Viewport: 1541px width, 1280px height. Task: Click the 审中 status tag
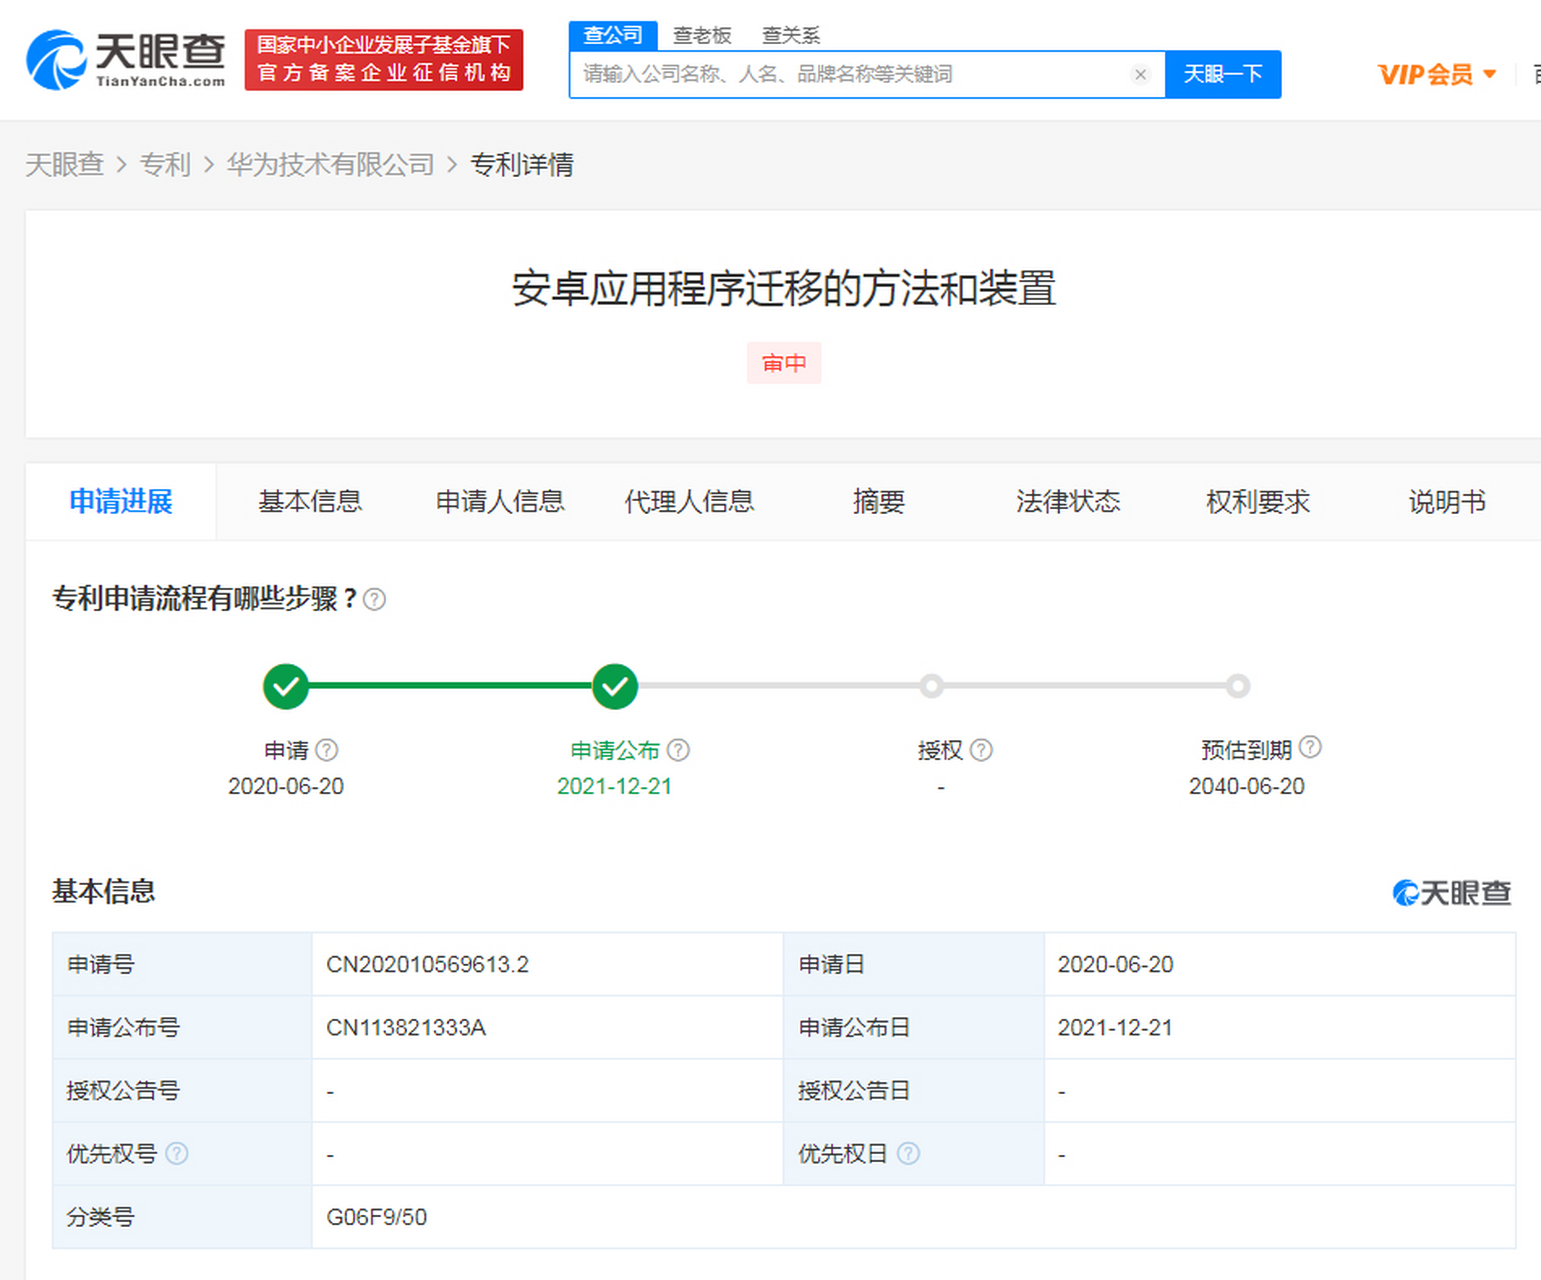(784, 363)
